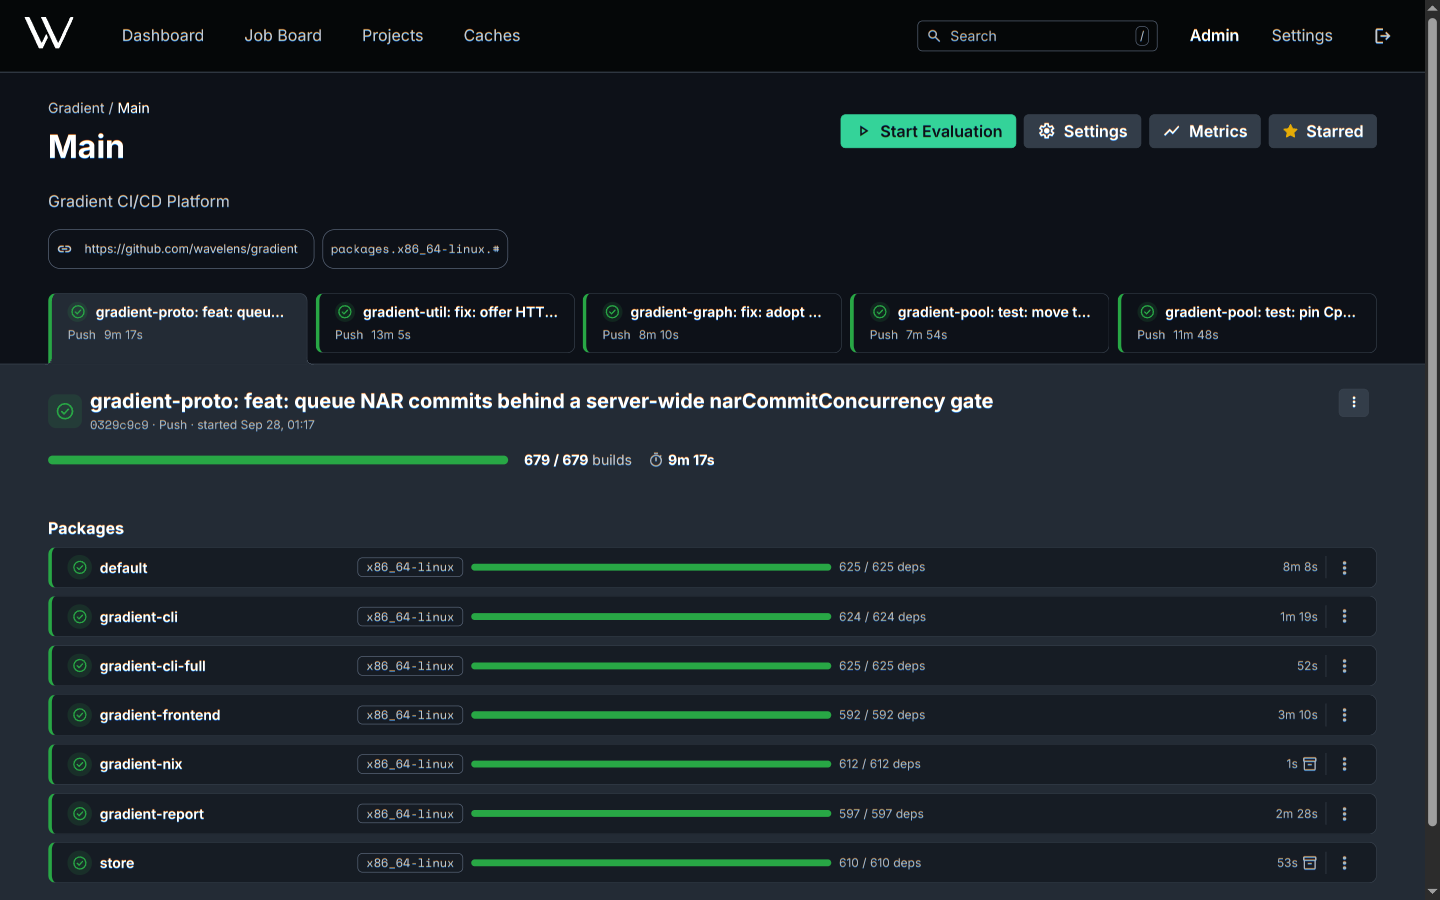Open the GitHub repository link
This screenshot has width=1440, height=900.
pyautogui.click(x=181, y=249)
